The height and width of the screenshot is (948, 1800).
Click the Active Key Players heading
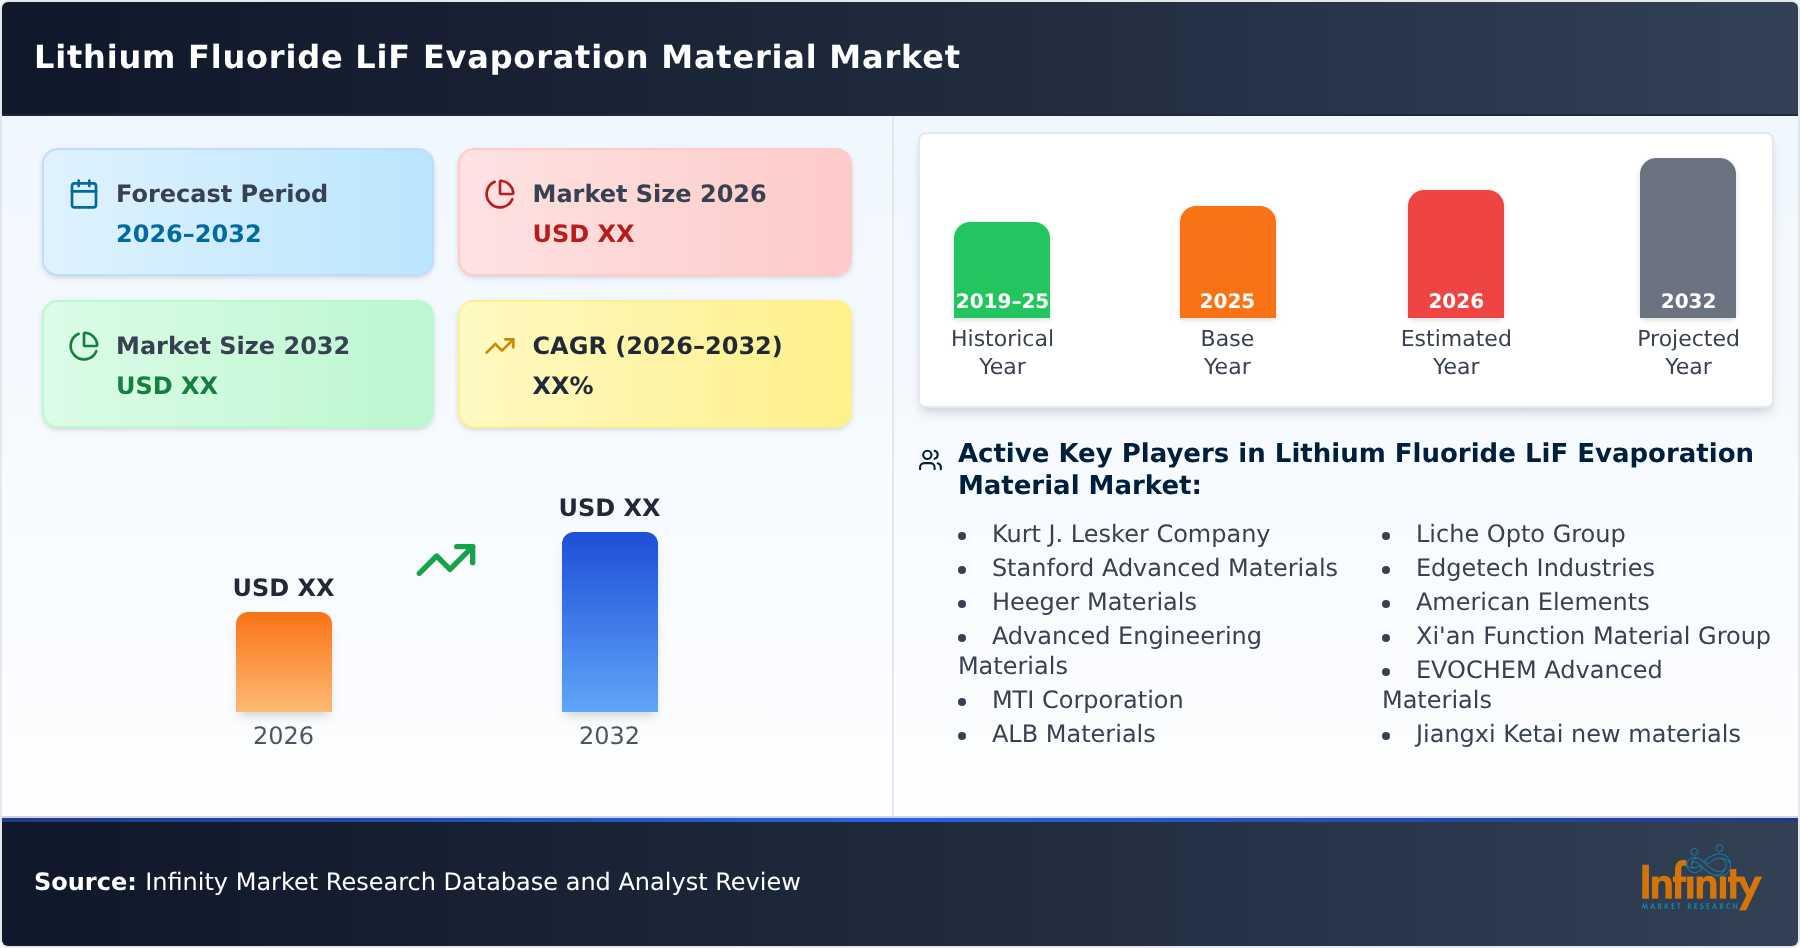pyautogui.click(x=1355, y=469)
